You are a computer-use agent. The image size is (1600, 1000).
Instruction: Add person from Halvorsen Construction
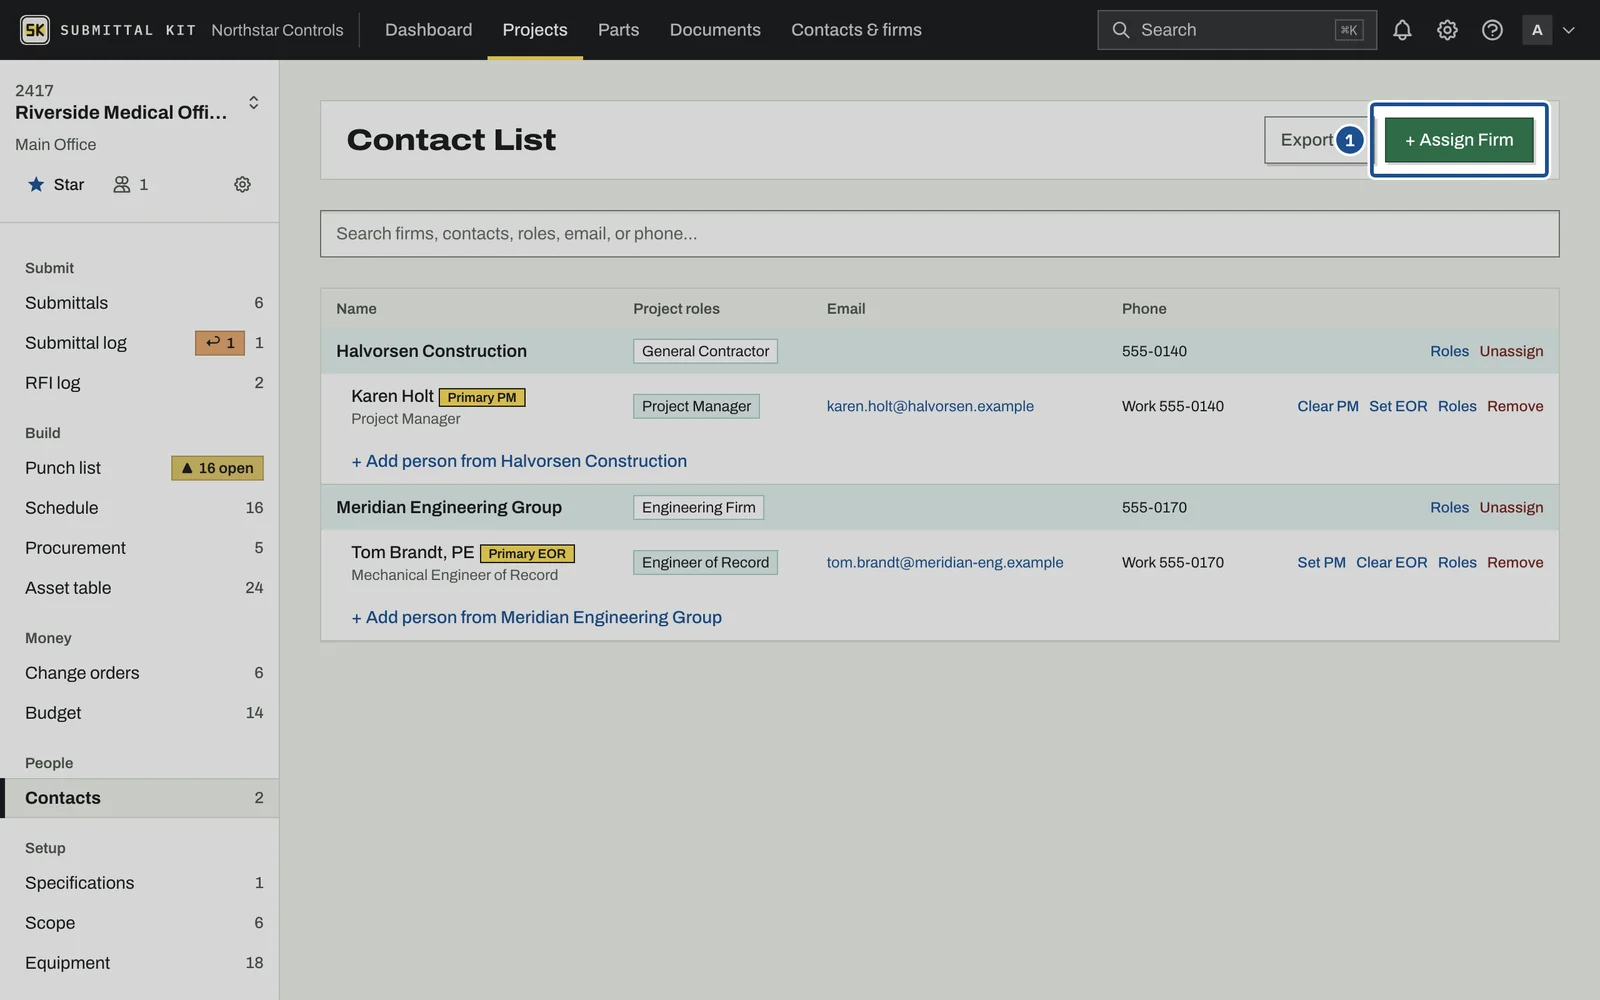(519, 461)
